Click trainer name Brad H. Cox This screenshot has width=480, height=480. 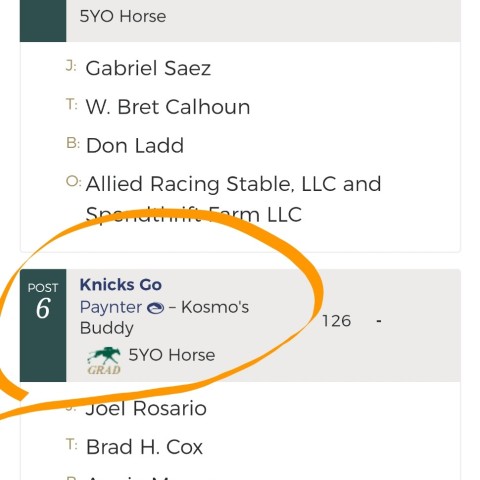144,447
